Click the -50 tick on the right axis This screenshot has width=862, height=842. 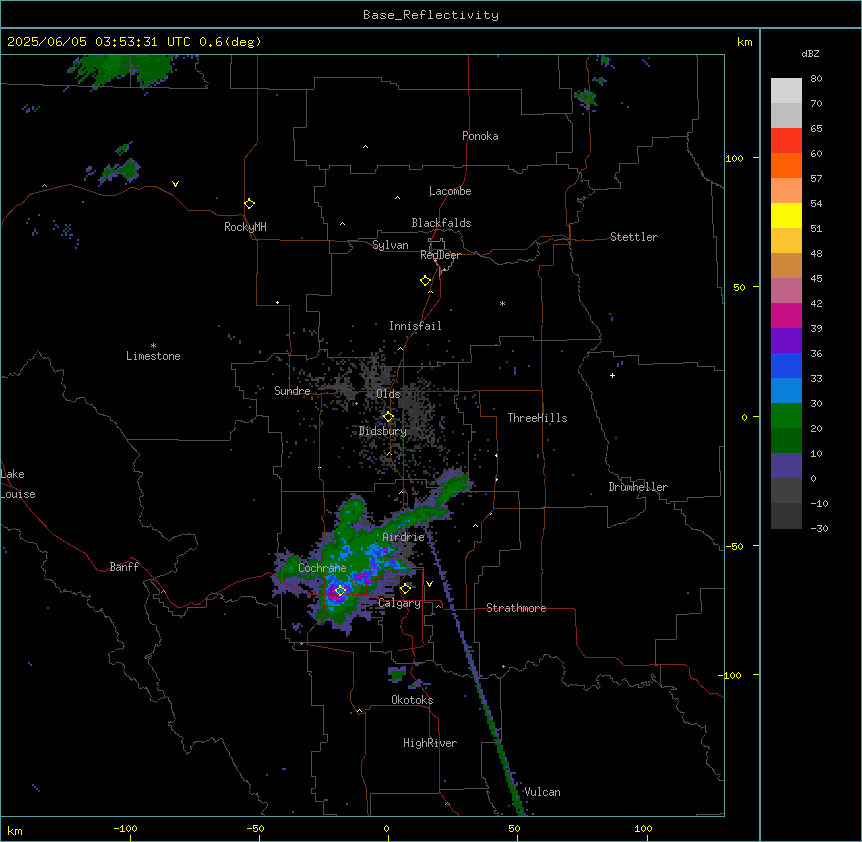(734, 546)
